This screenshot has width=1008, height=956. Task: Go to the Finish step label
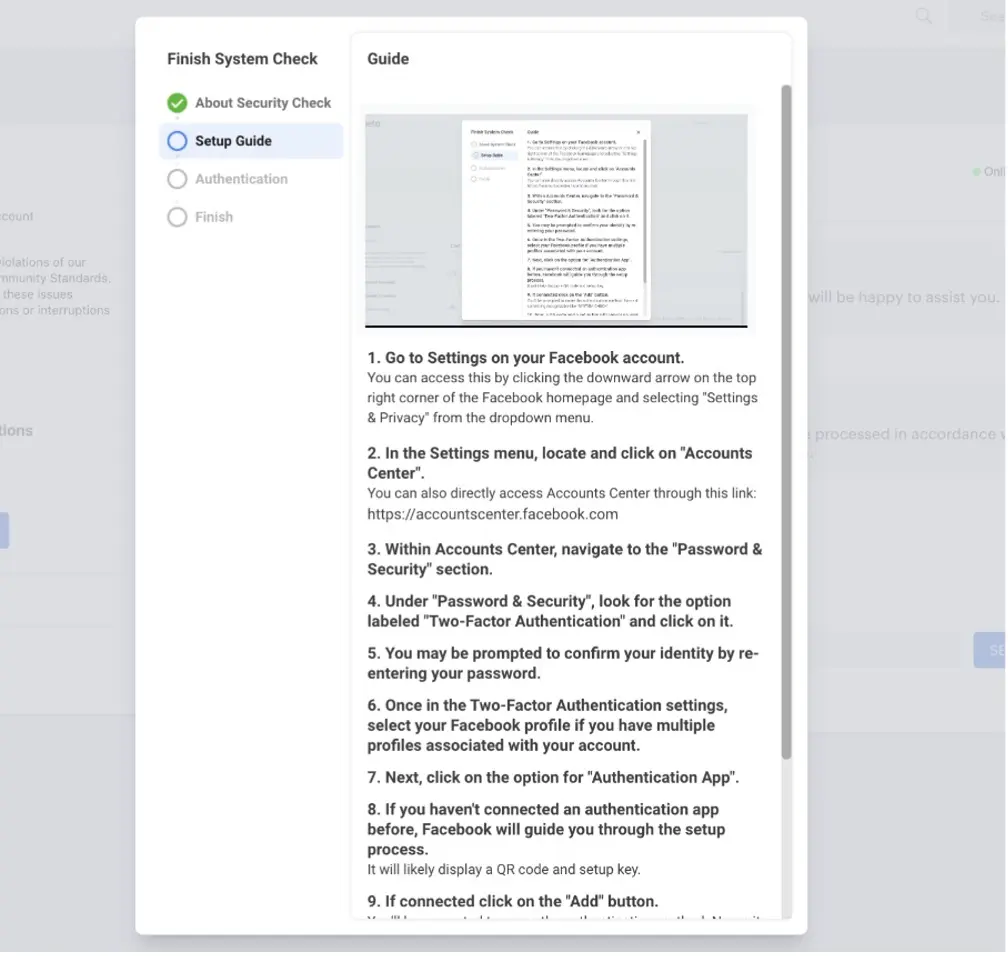(x=214, y=217)
